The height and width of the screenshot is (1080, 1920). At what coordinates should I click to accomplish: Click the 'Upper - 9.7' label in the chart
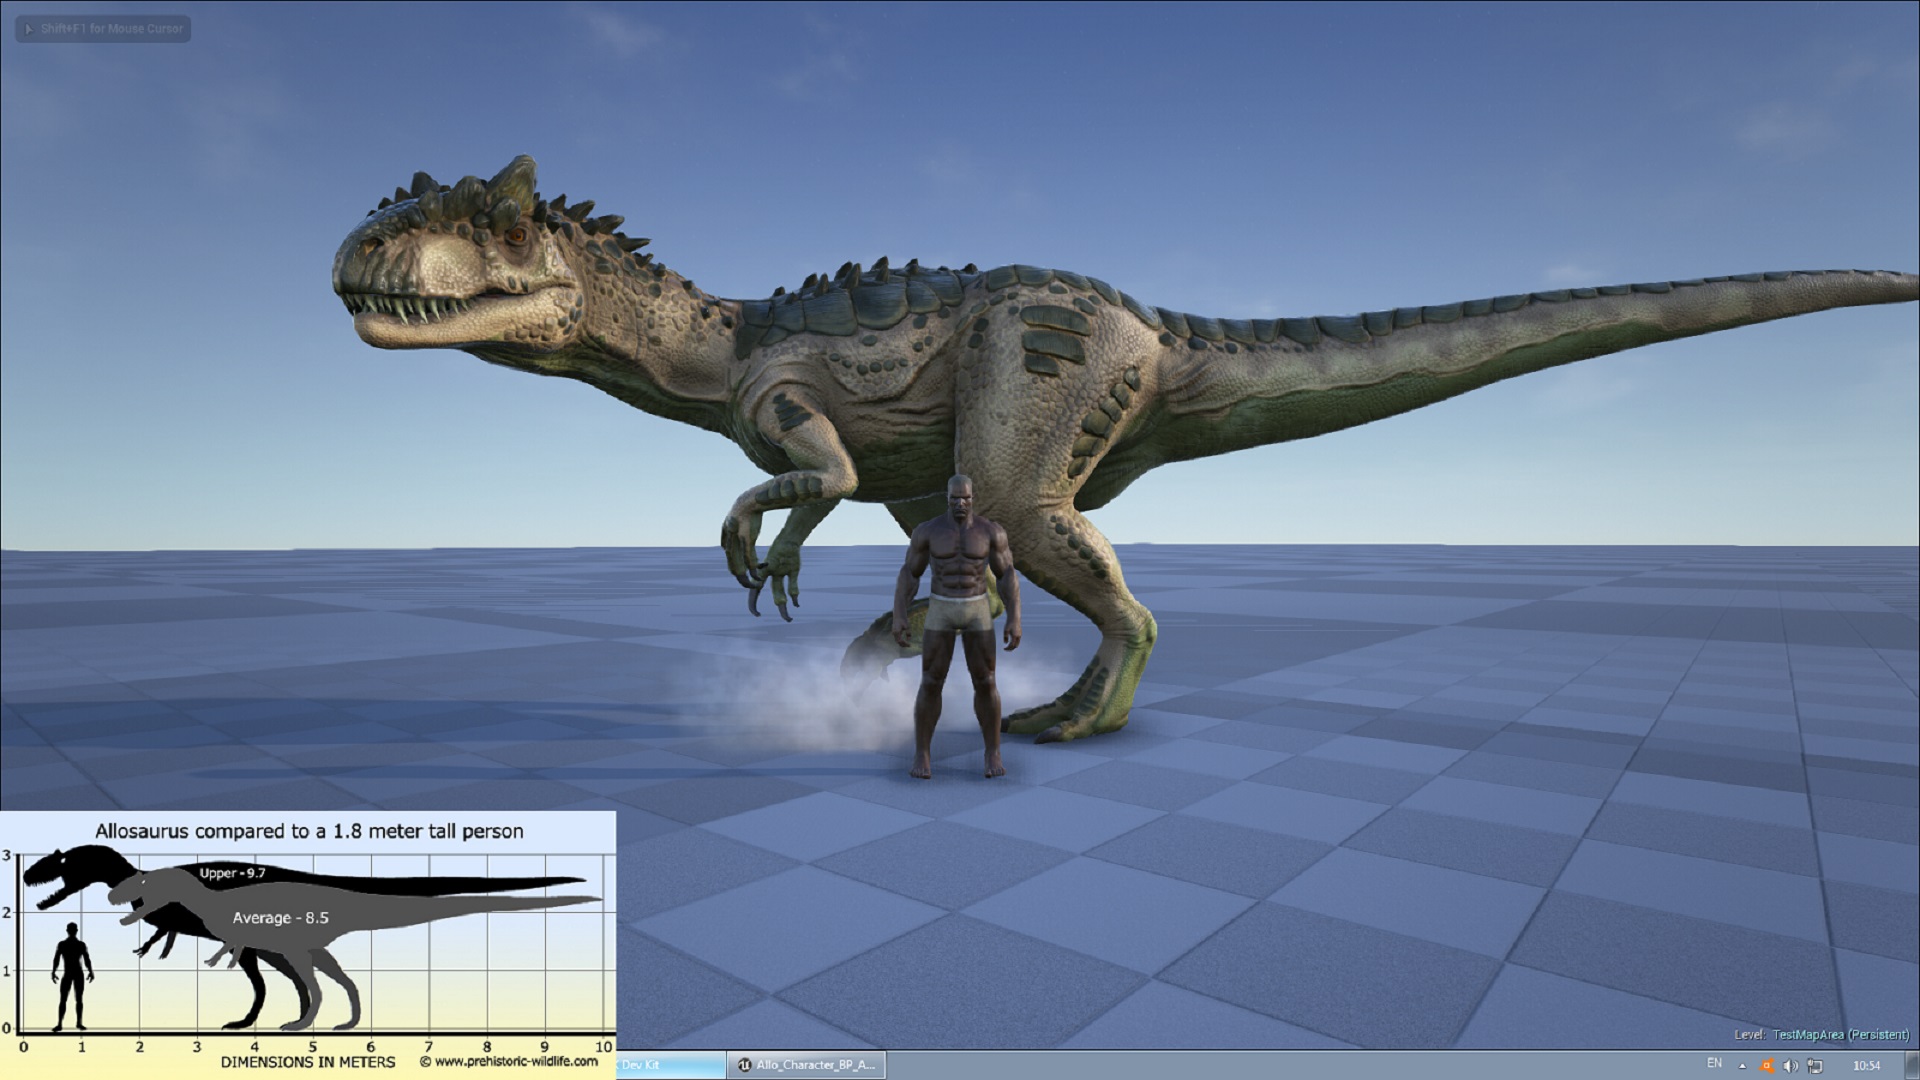232,873
